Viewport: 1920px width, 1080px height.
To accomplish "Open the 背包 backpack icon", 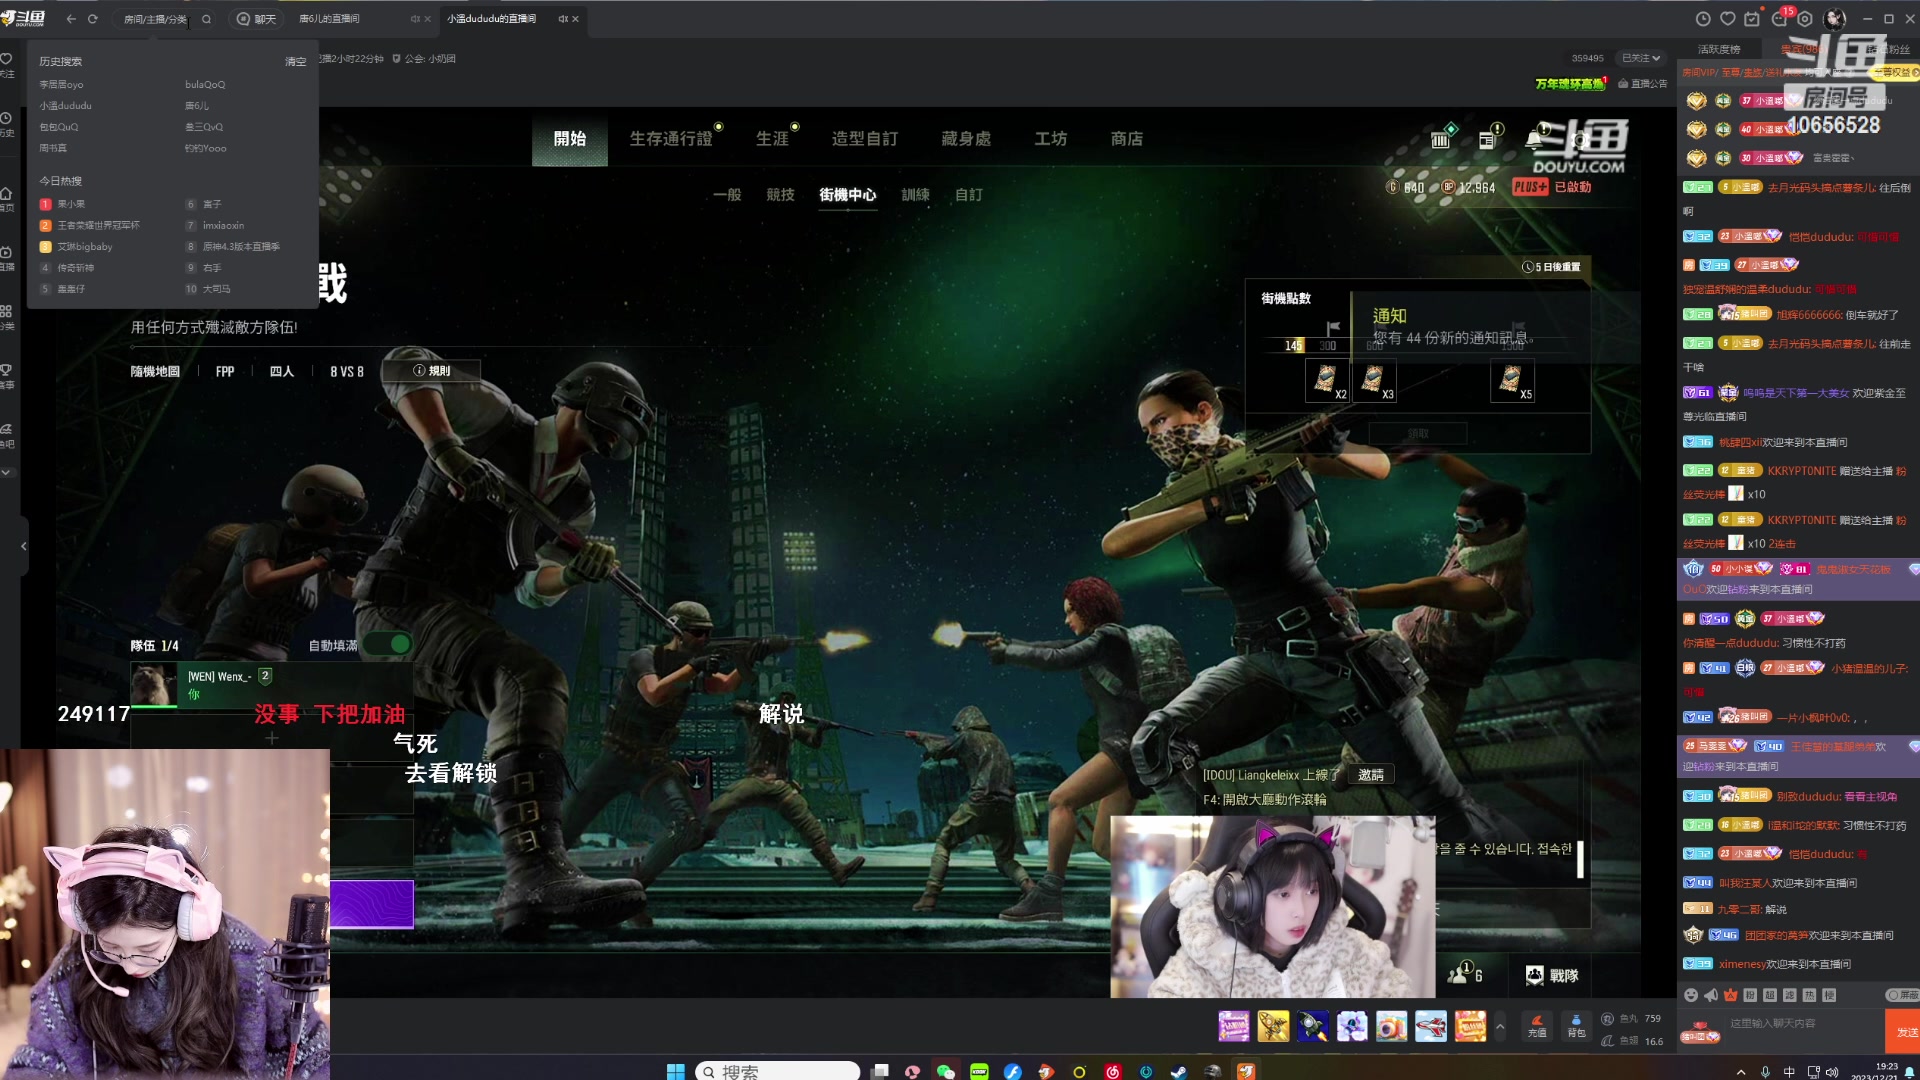I will [1576, 1025].
